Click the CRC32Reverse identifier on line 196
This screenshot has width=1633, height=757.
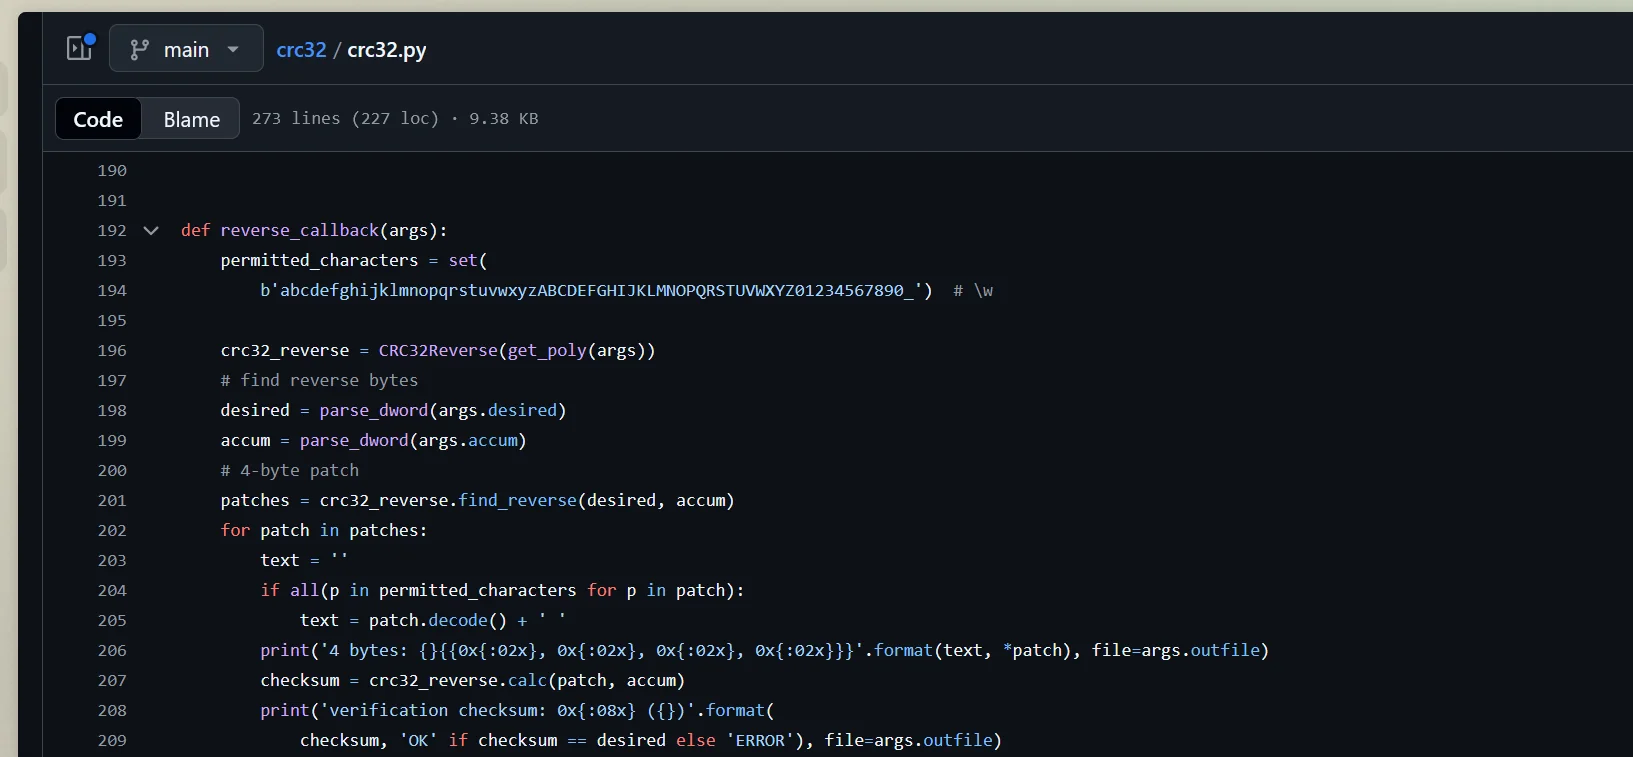438,351
